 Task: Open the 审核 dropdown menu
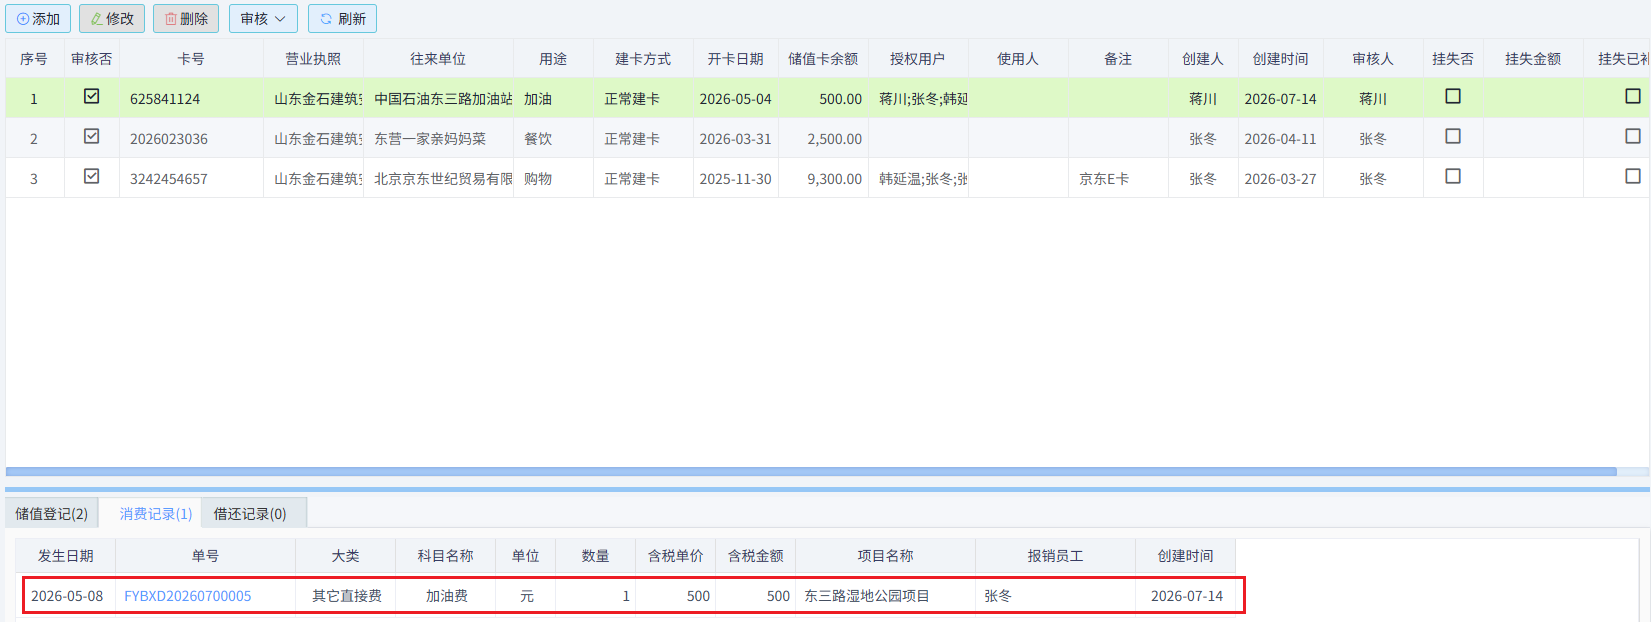pyautogui.click(x=263, y=19)
